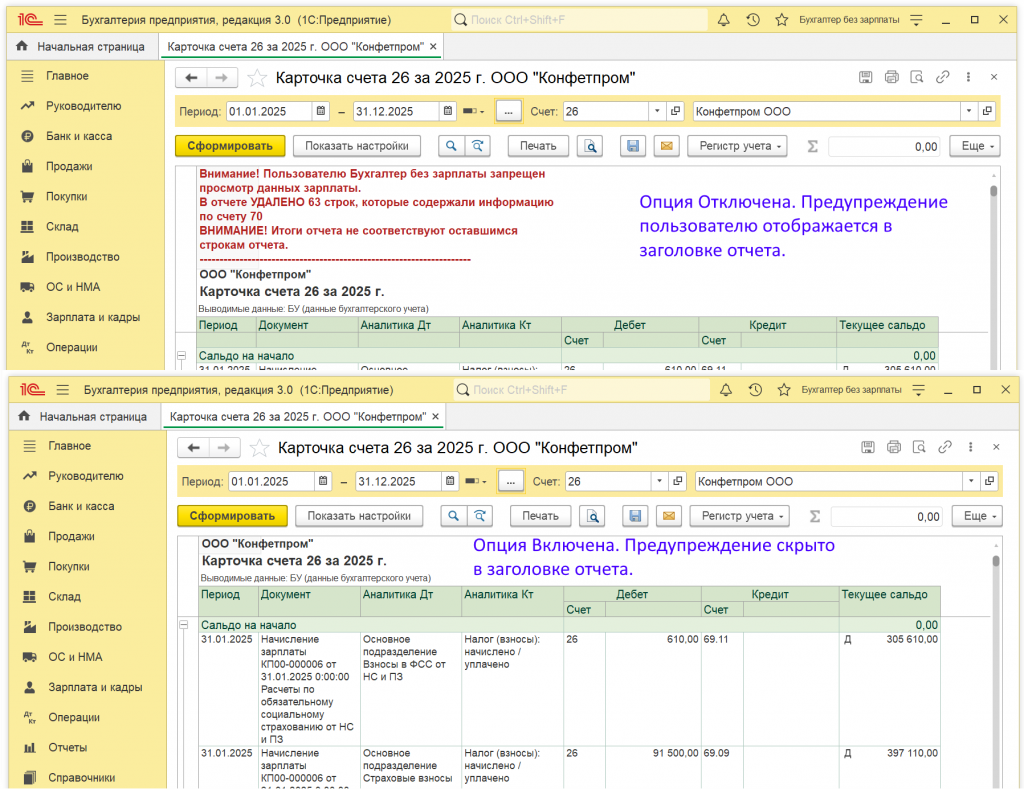The image size is (1024, 789).
Task: Open the history clock icon in the lower window
Action: [x=755, y=389]
